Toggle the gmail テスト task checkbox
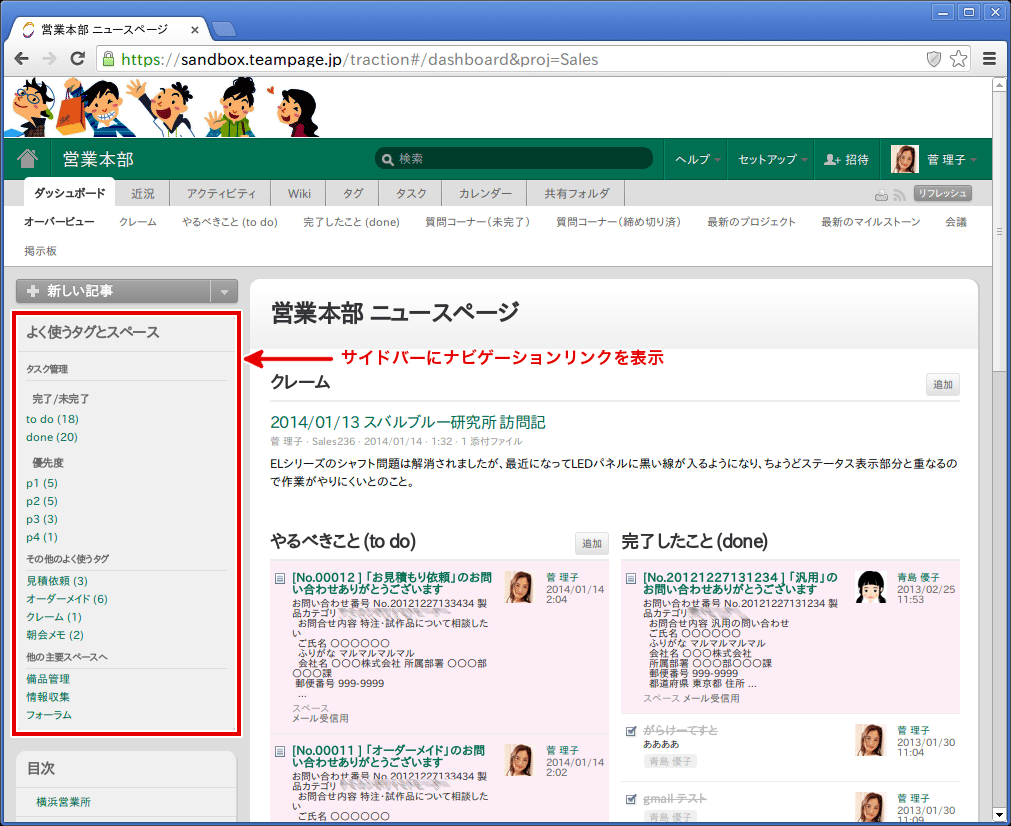The height and width of the screenshot is (826, 1011). (x=630, y=799)
